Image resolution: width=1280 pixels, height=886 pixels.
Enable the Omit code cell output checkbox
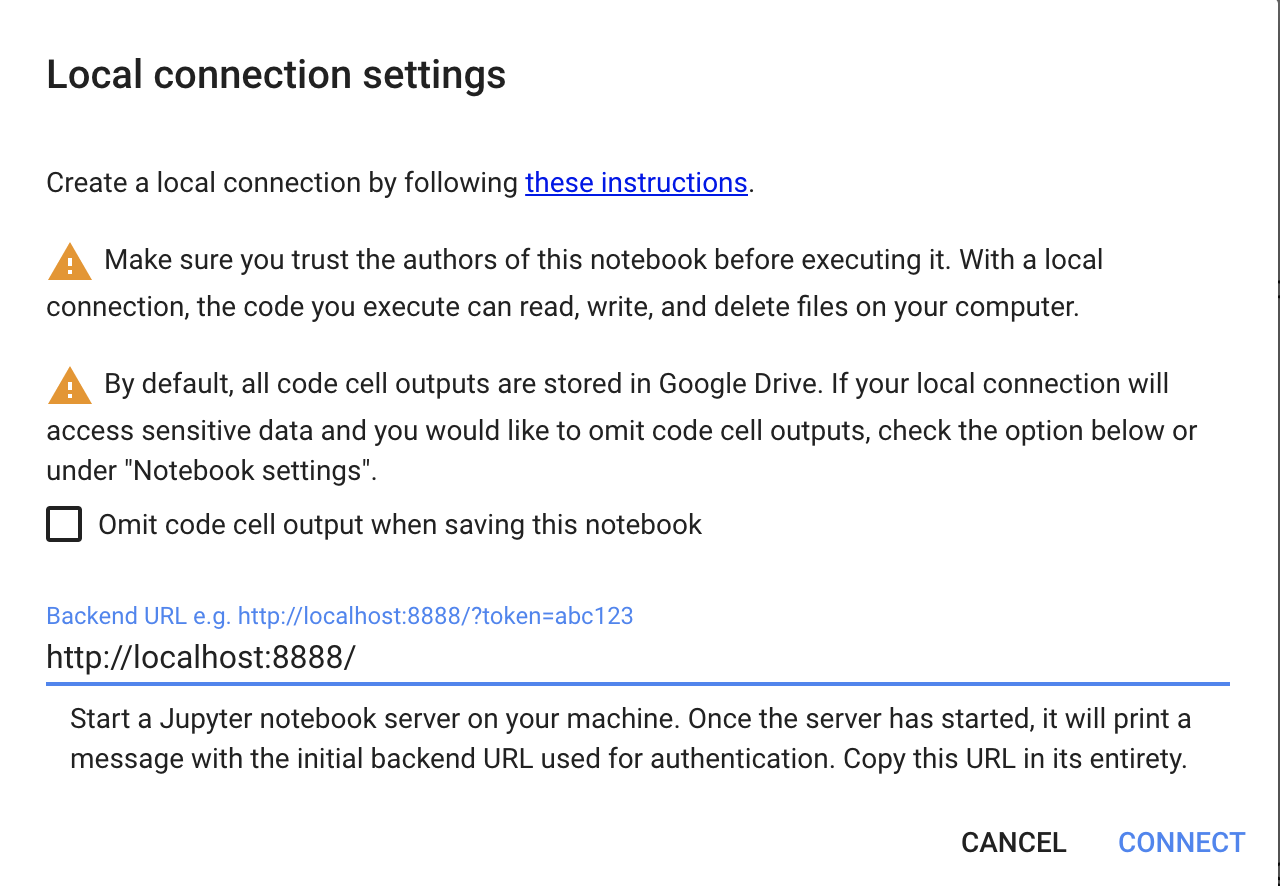[x=64, y=524]
